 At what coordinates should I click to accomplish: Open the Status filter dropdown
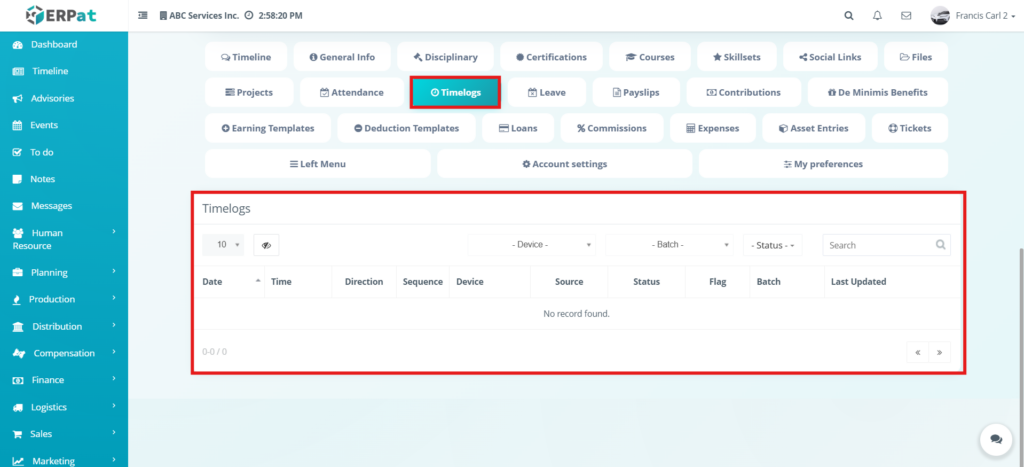click(772, 245)
